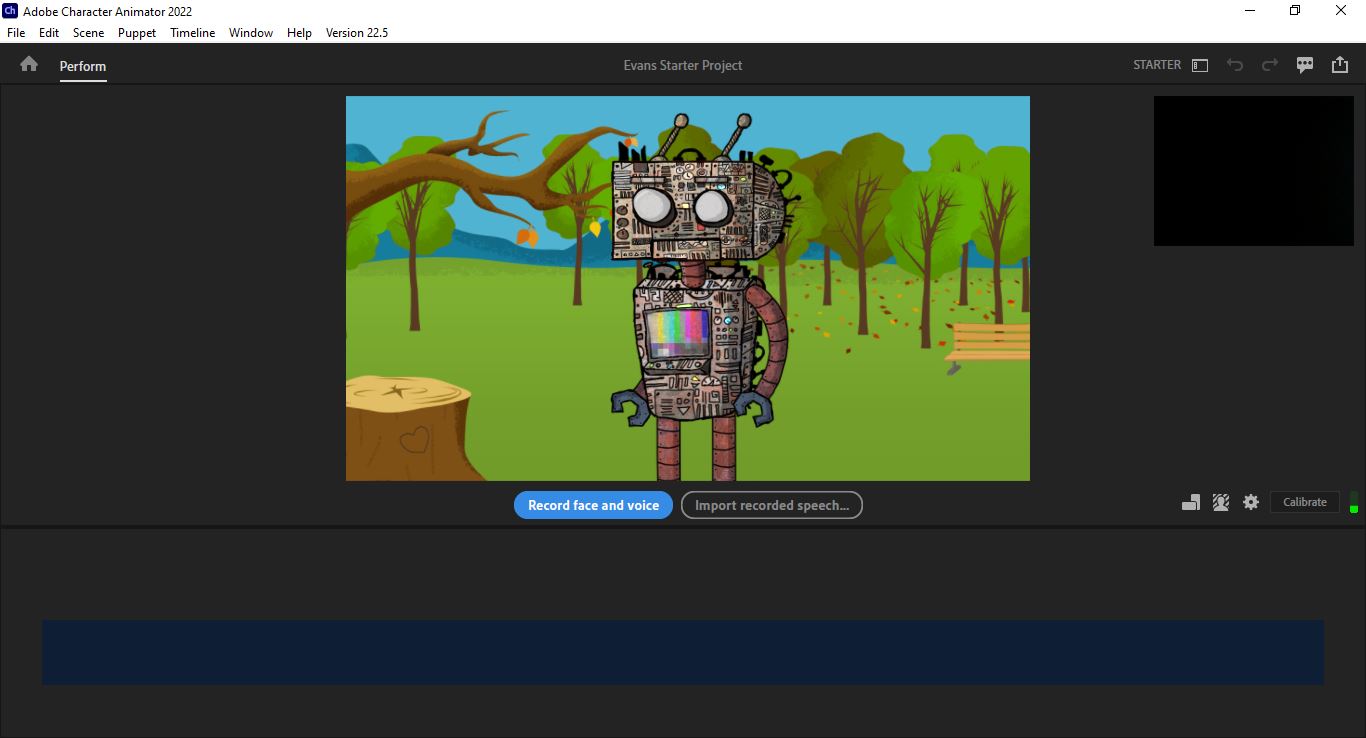
Task: Open the feedback speech bubble icon
Action: point(1305,65)
